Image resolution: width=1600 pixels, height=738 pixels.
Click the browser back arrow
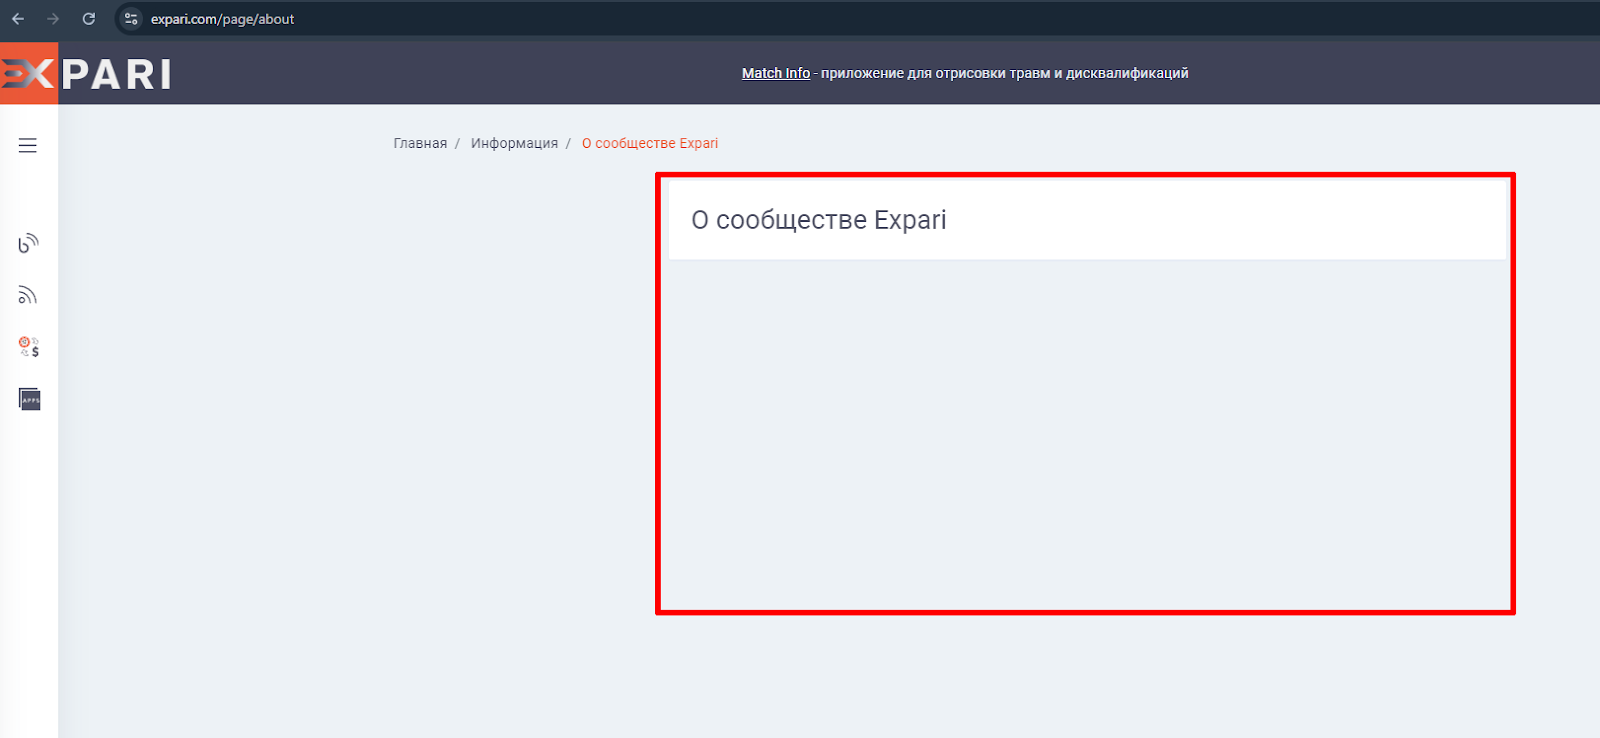(x=18, y=19)
